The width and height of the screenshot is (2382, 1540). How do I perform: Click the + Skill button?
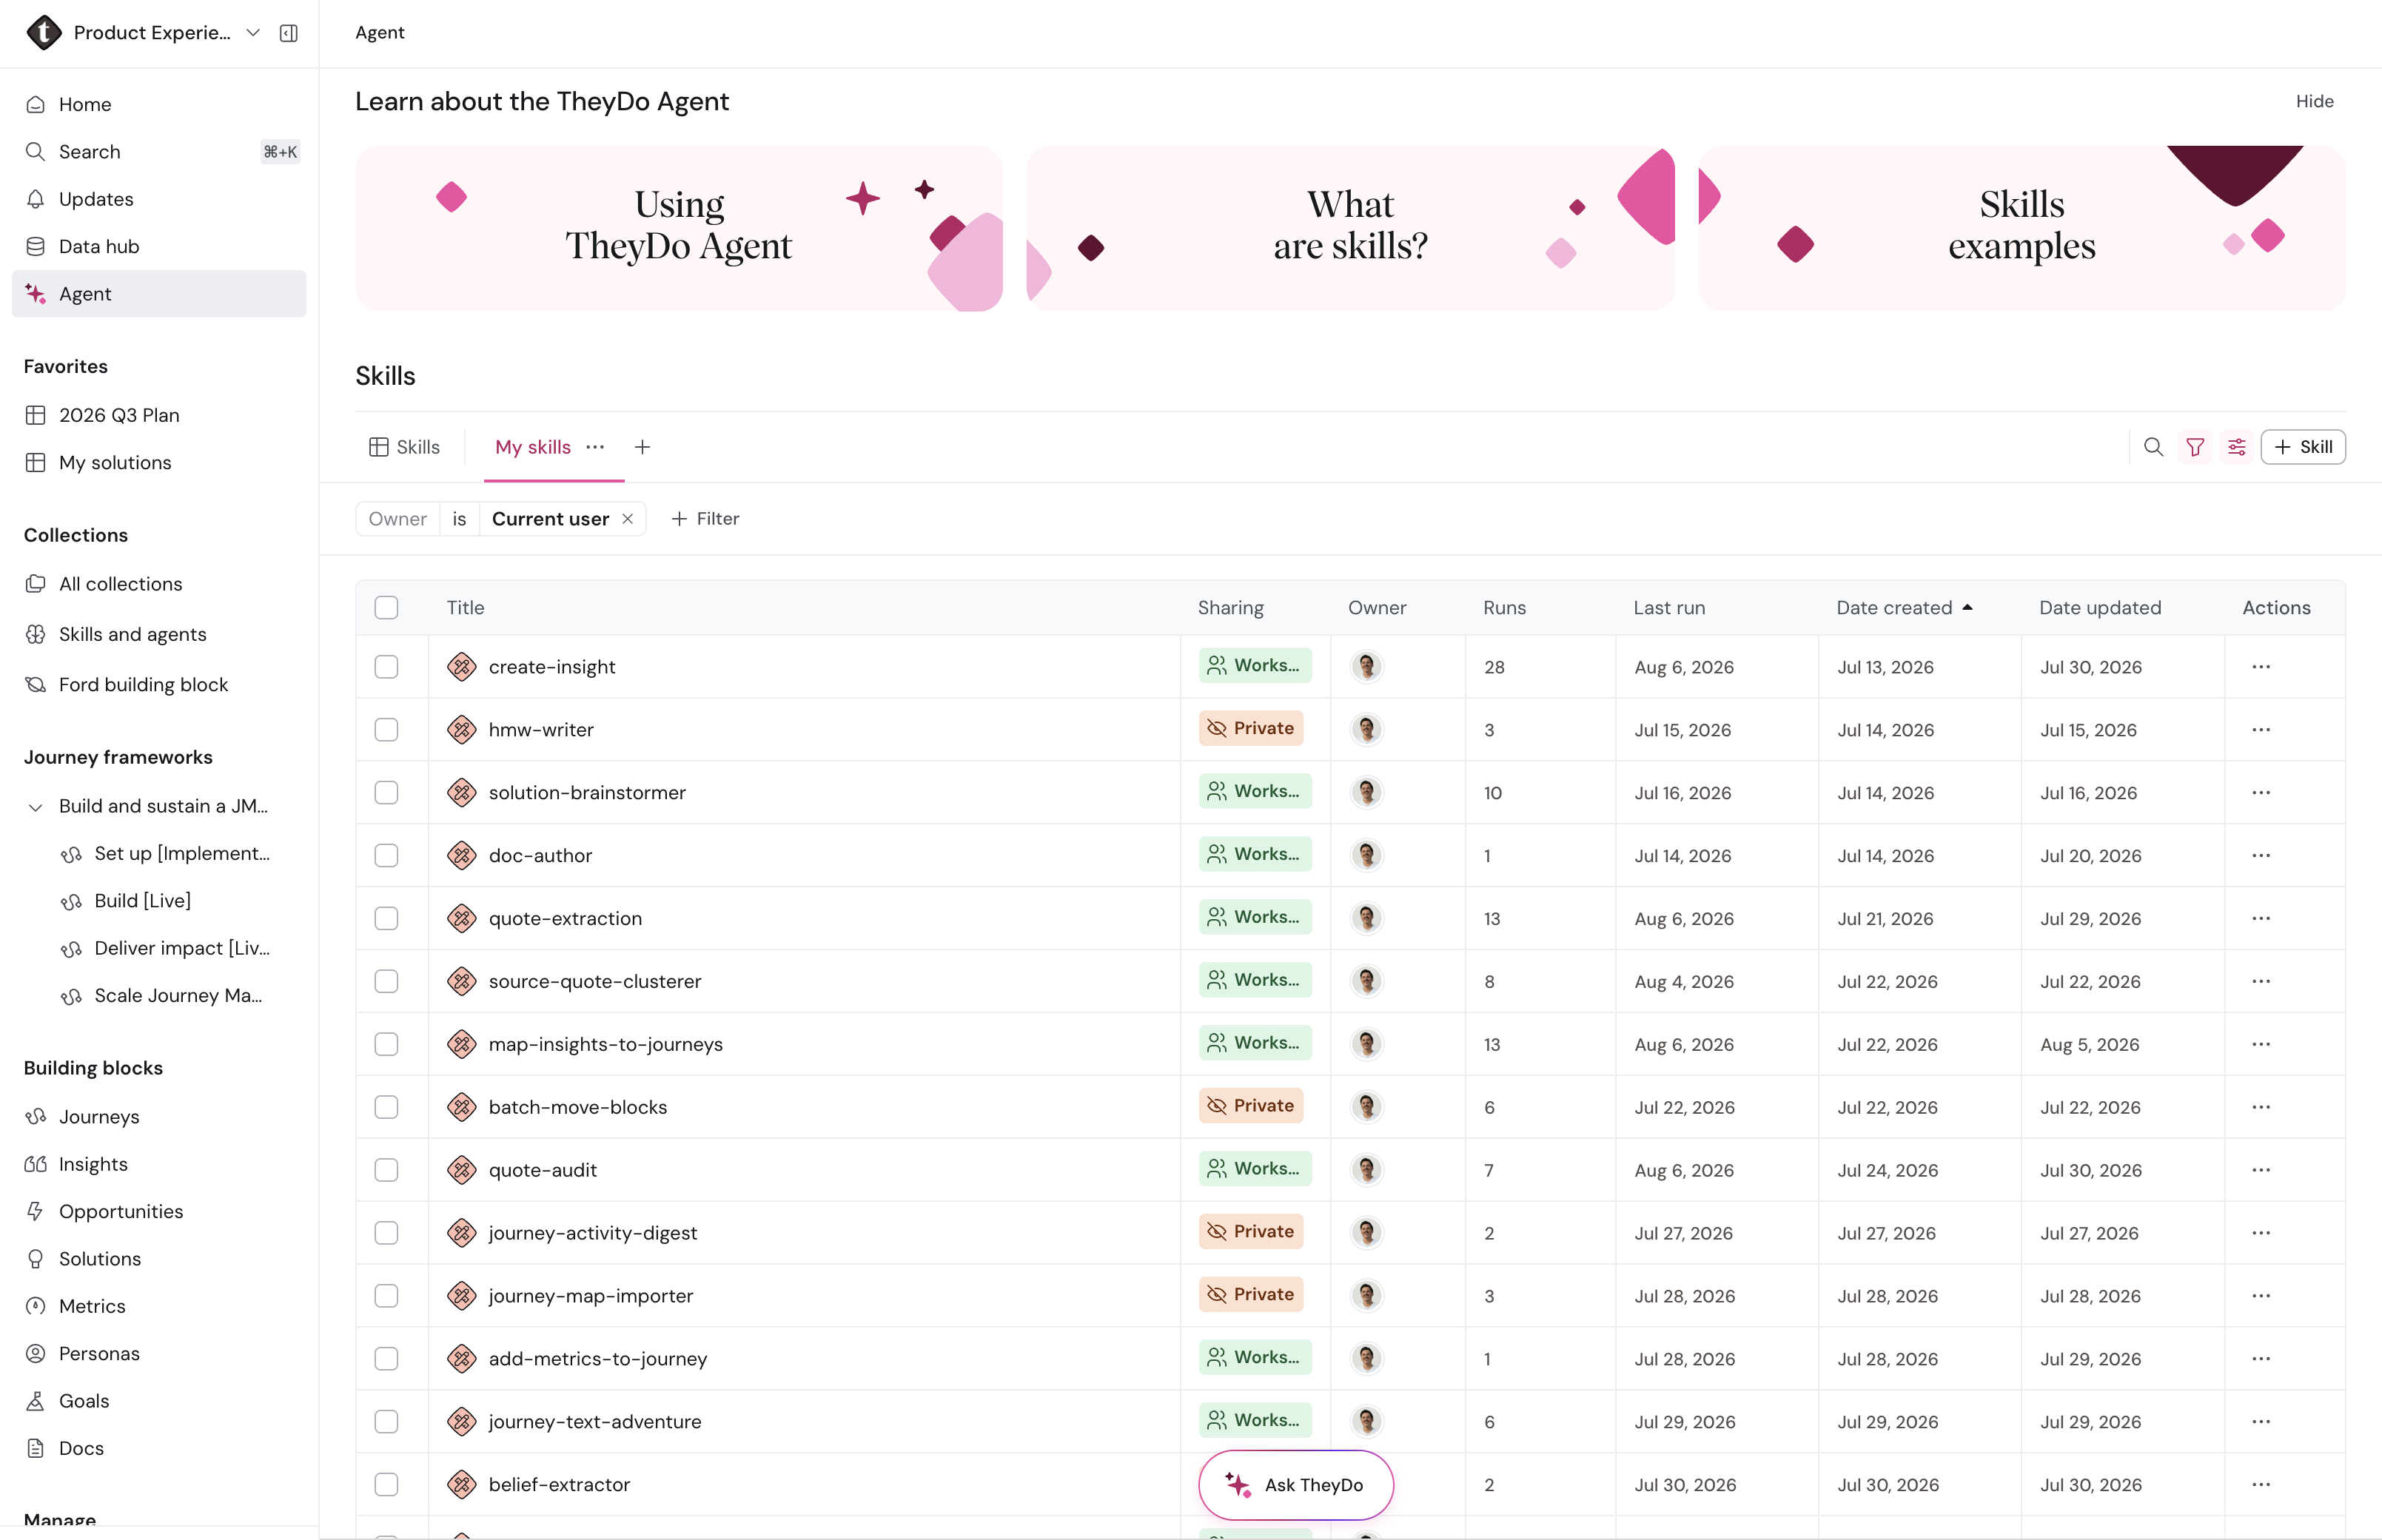coord(2303,447)
